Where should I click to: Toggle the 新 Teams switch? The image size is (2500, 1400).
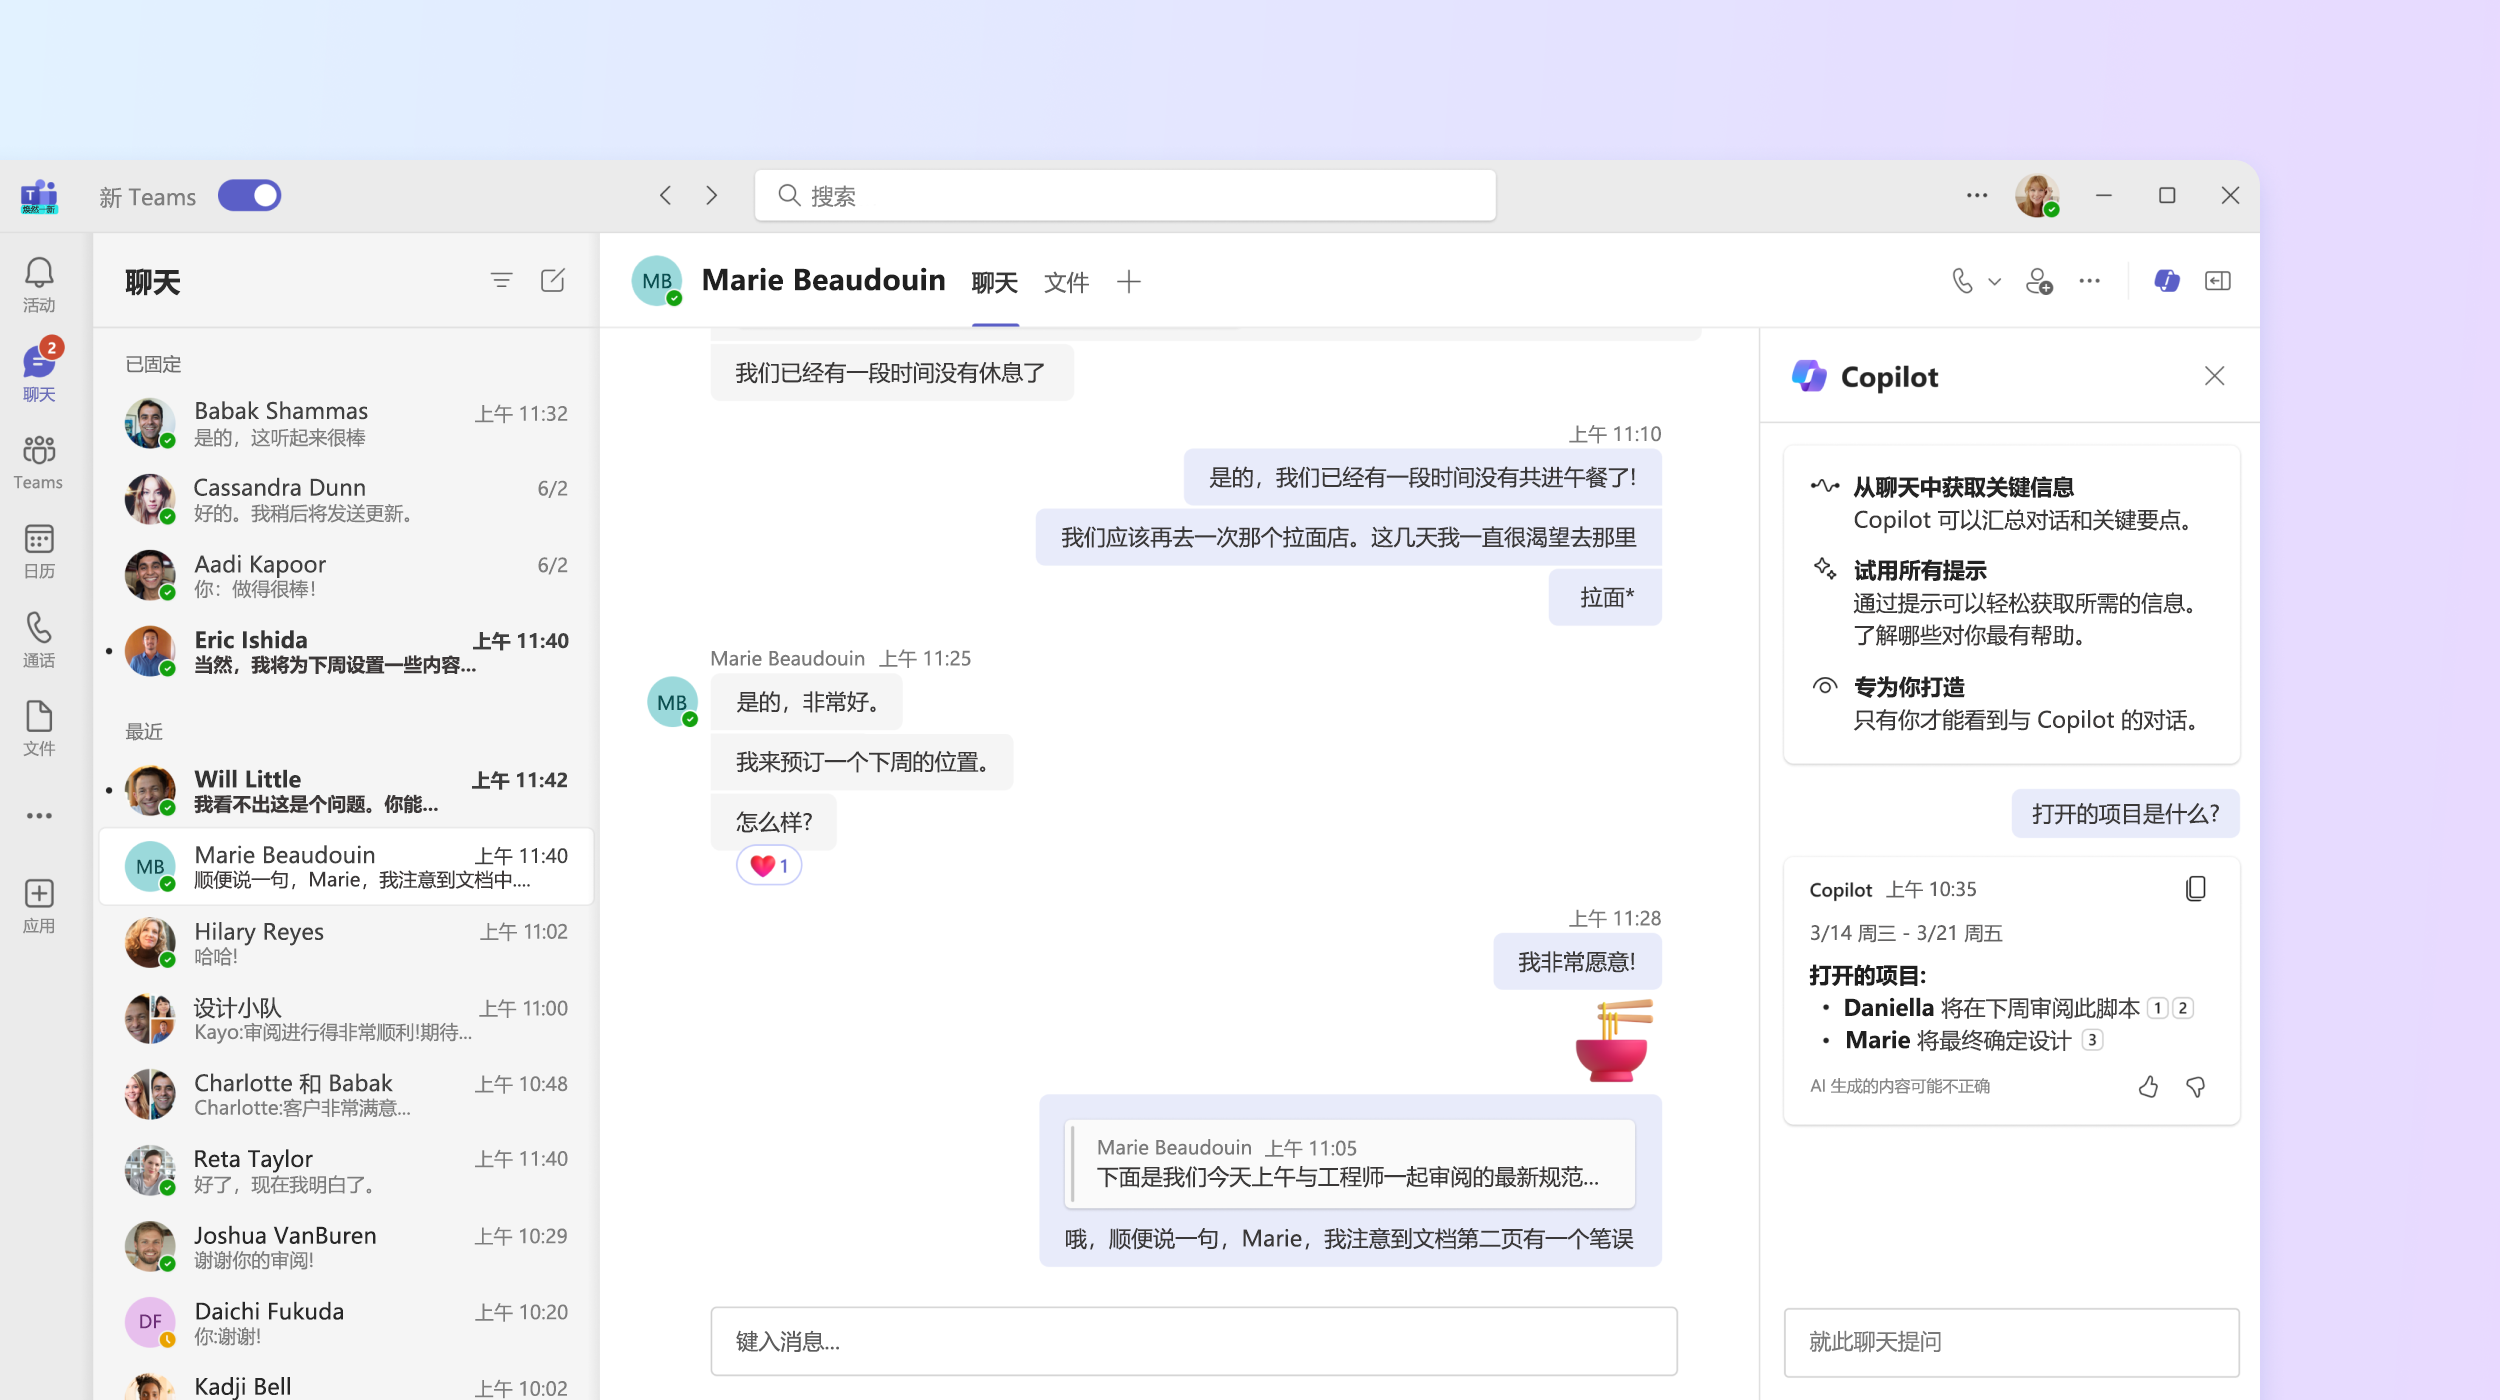point(252,196)
